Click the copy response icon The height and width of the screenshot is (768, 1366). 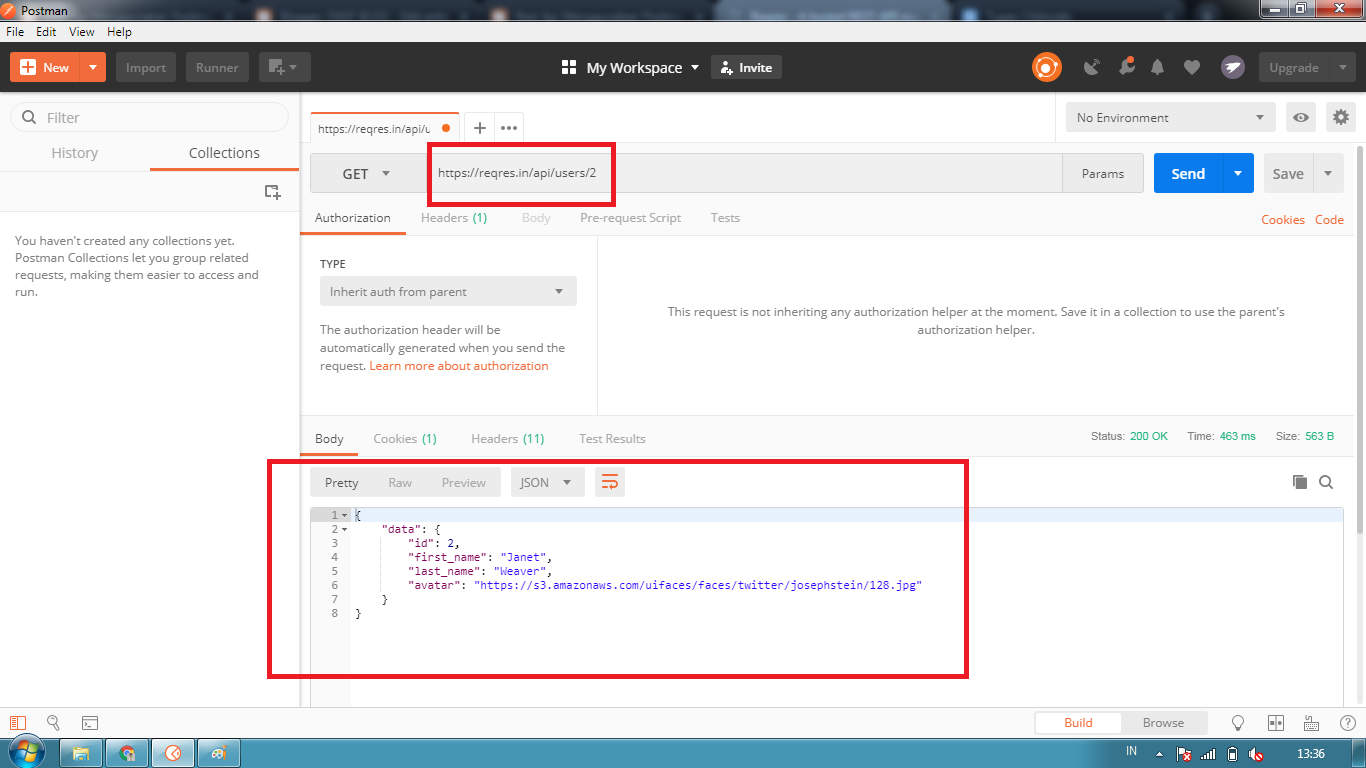click(1300, 482)
